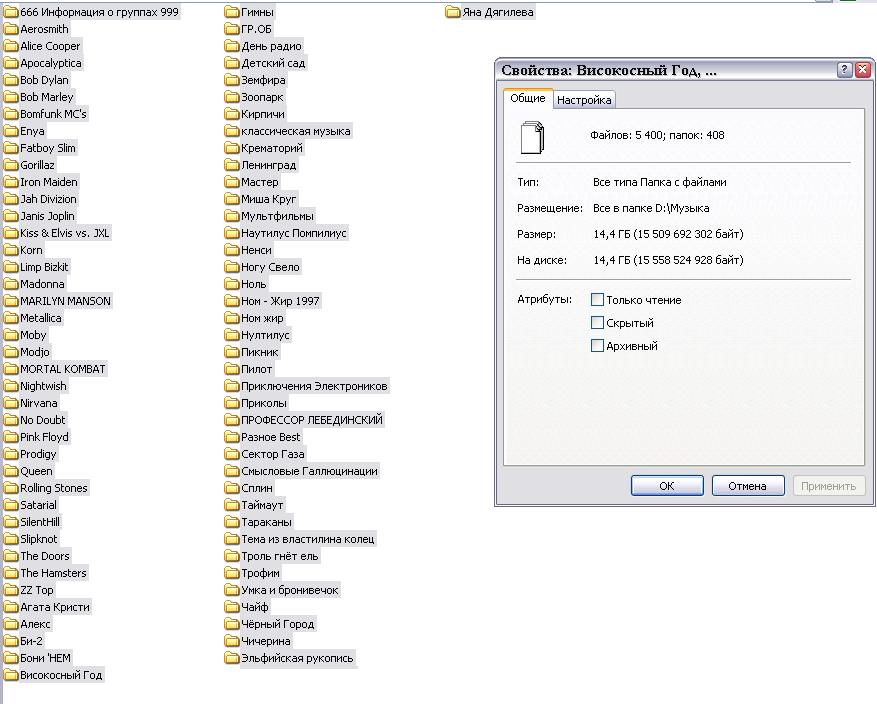Select the 'Сектор Газа' folder name
Screen dimensions: 877x704
tap(272, 454)
